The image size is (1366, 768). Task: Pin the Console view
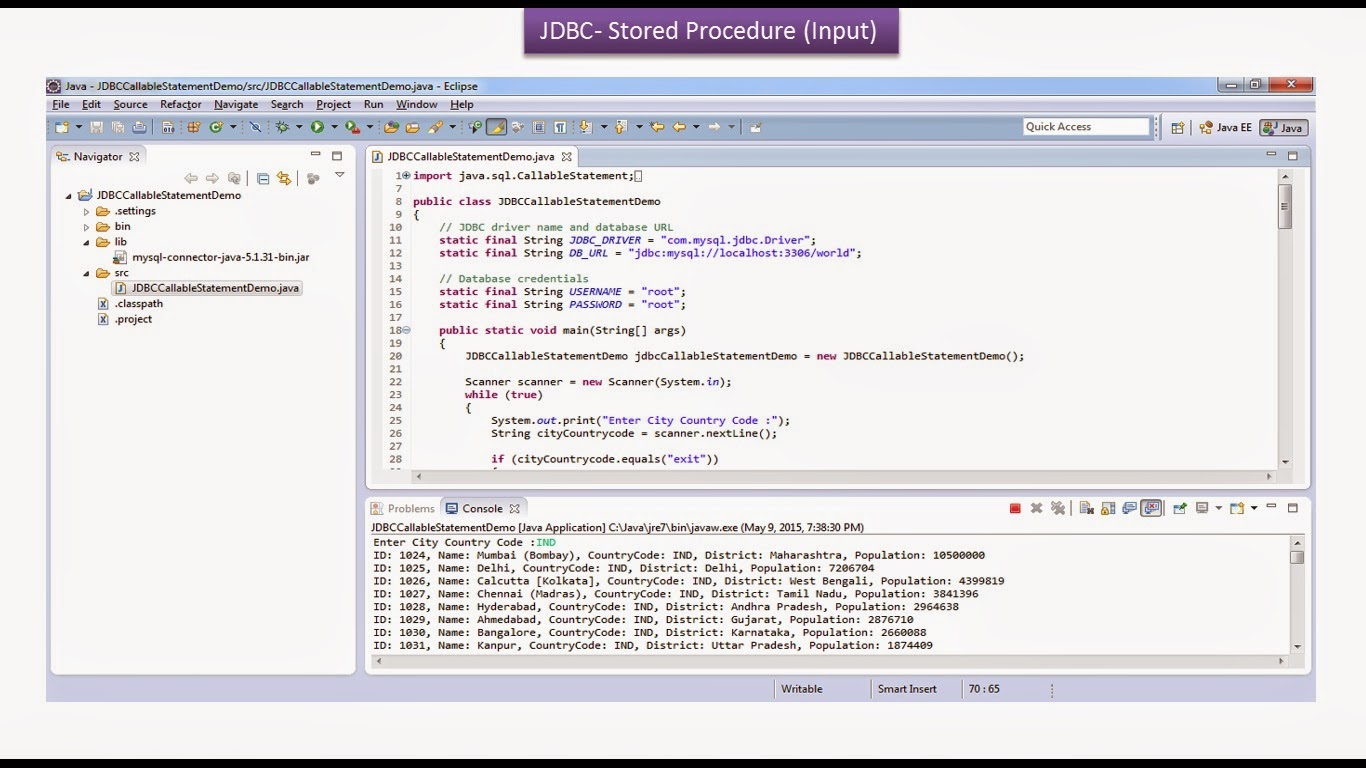point(1180,508)
